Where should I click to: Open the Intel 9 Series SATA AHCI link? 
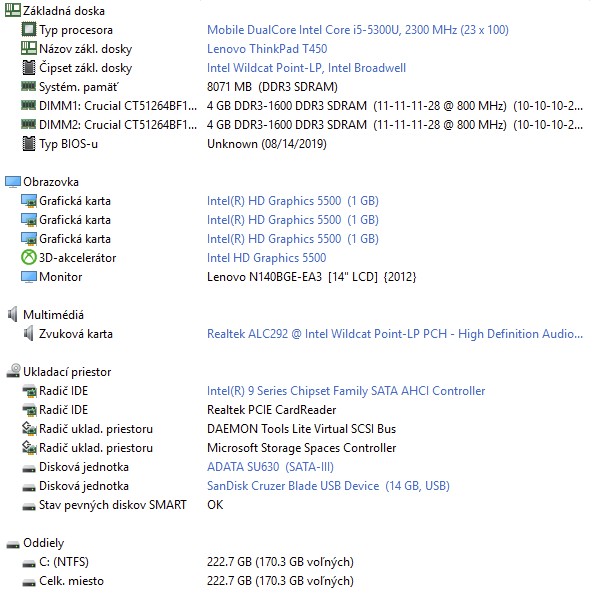346,391
